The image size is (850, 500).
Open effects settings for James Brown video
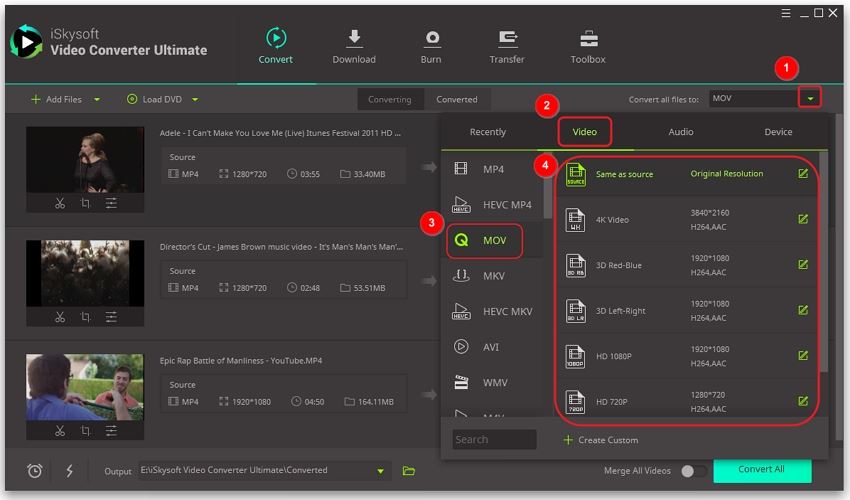(x=111, y=317)
